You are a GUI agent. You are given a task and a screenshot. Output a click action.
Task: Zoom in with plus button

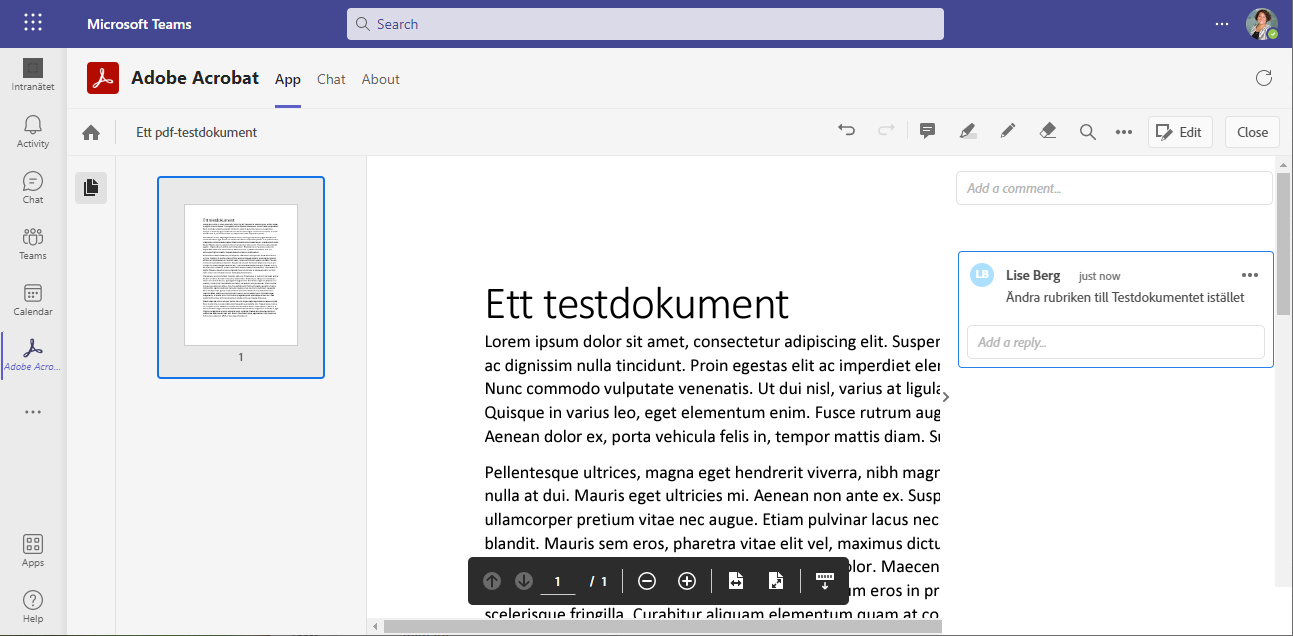click(x=687, y=581)
